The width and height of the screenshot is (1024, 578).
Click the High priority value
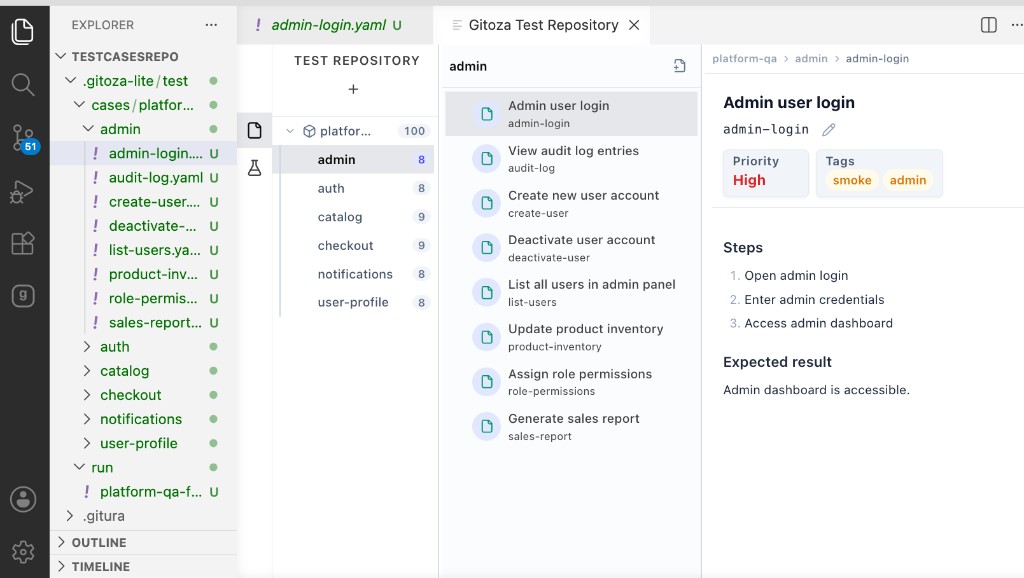749,180
